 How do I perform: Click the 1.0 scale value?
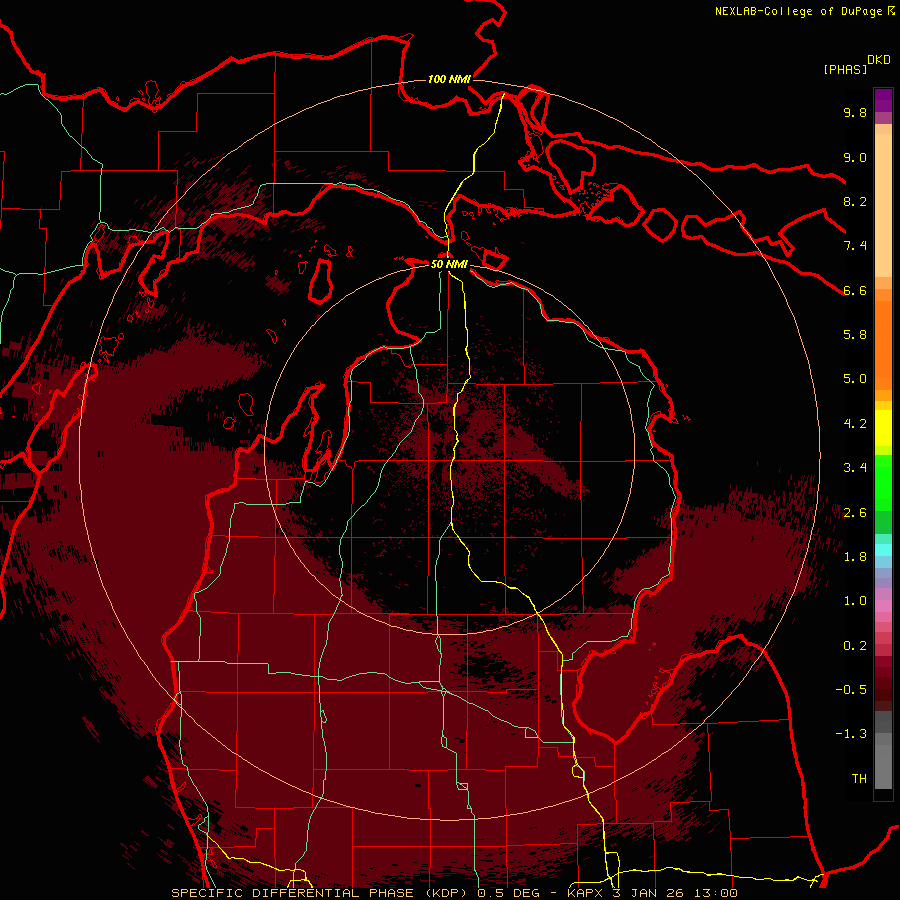855,601
